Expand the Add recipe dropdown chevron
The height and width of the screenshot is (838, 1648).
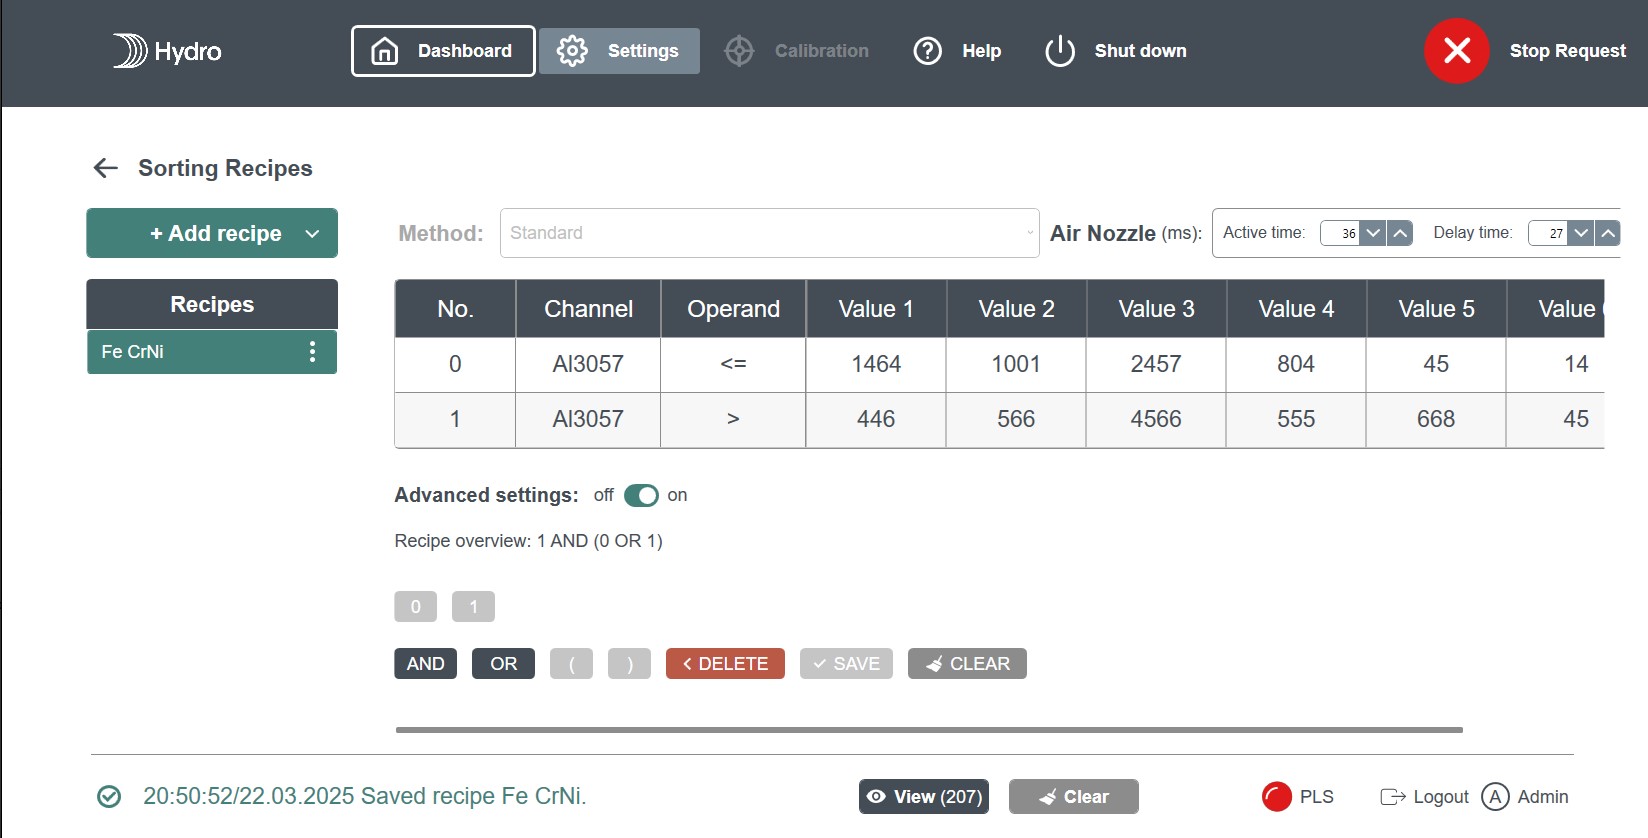[312, 234]
